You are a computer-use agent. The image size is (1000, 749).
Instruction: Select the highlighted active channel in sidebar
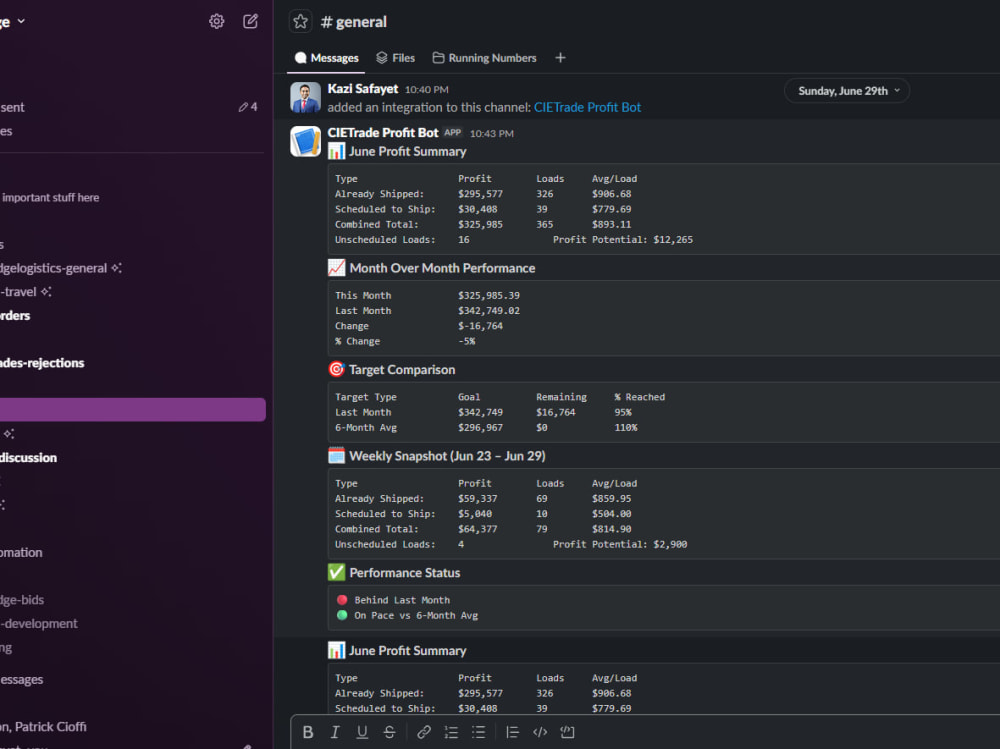tap(133, 410)
